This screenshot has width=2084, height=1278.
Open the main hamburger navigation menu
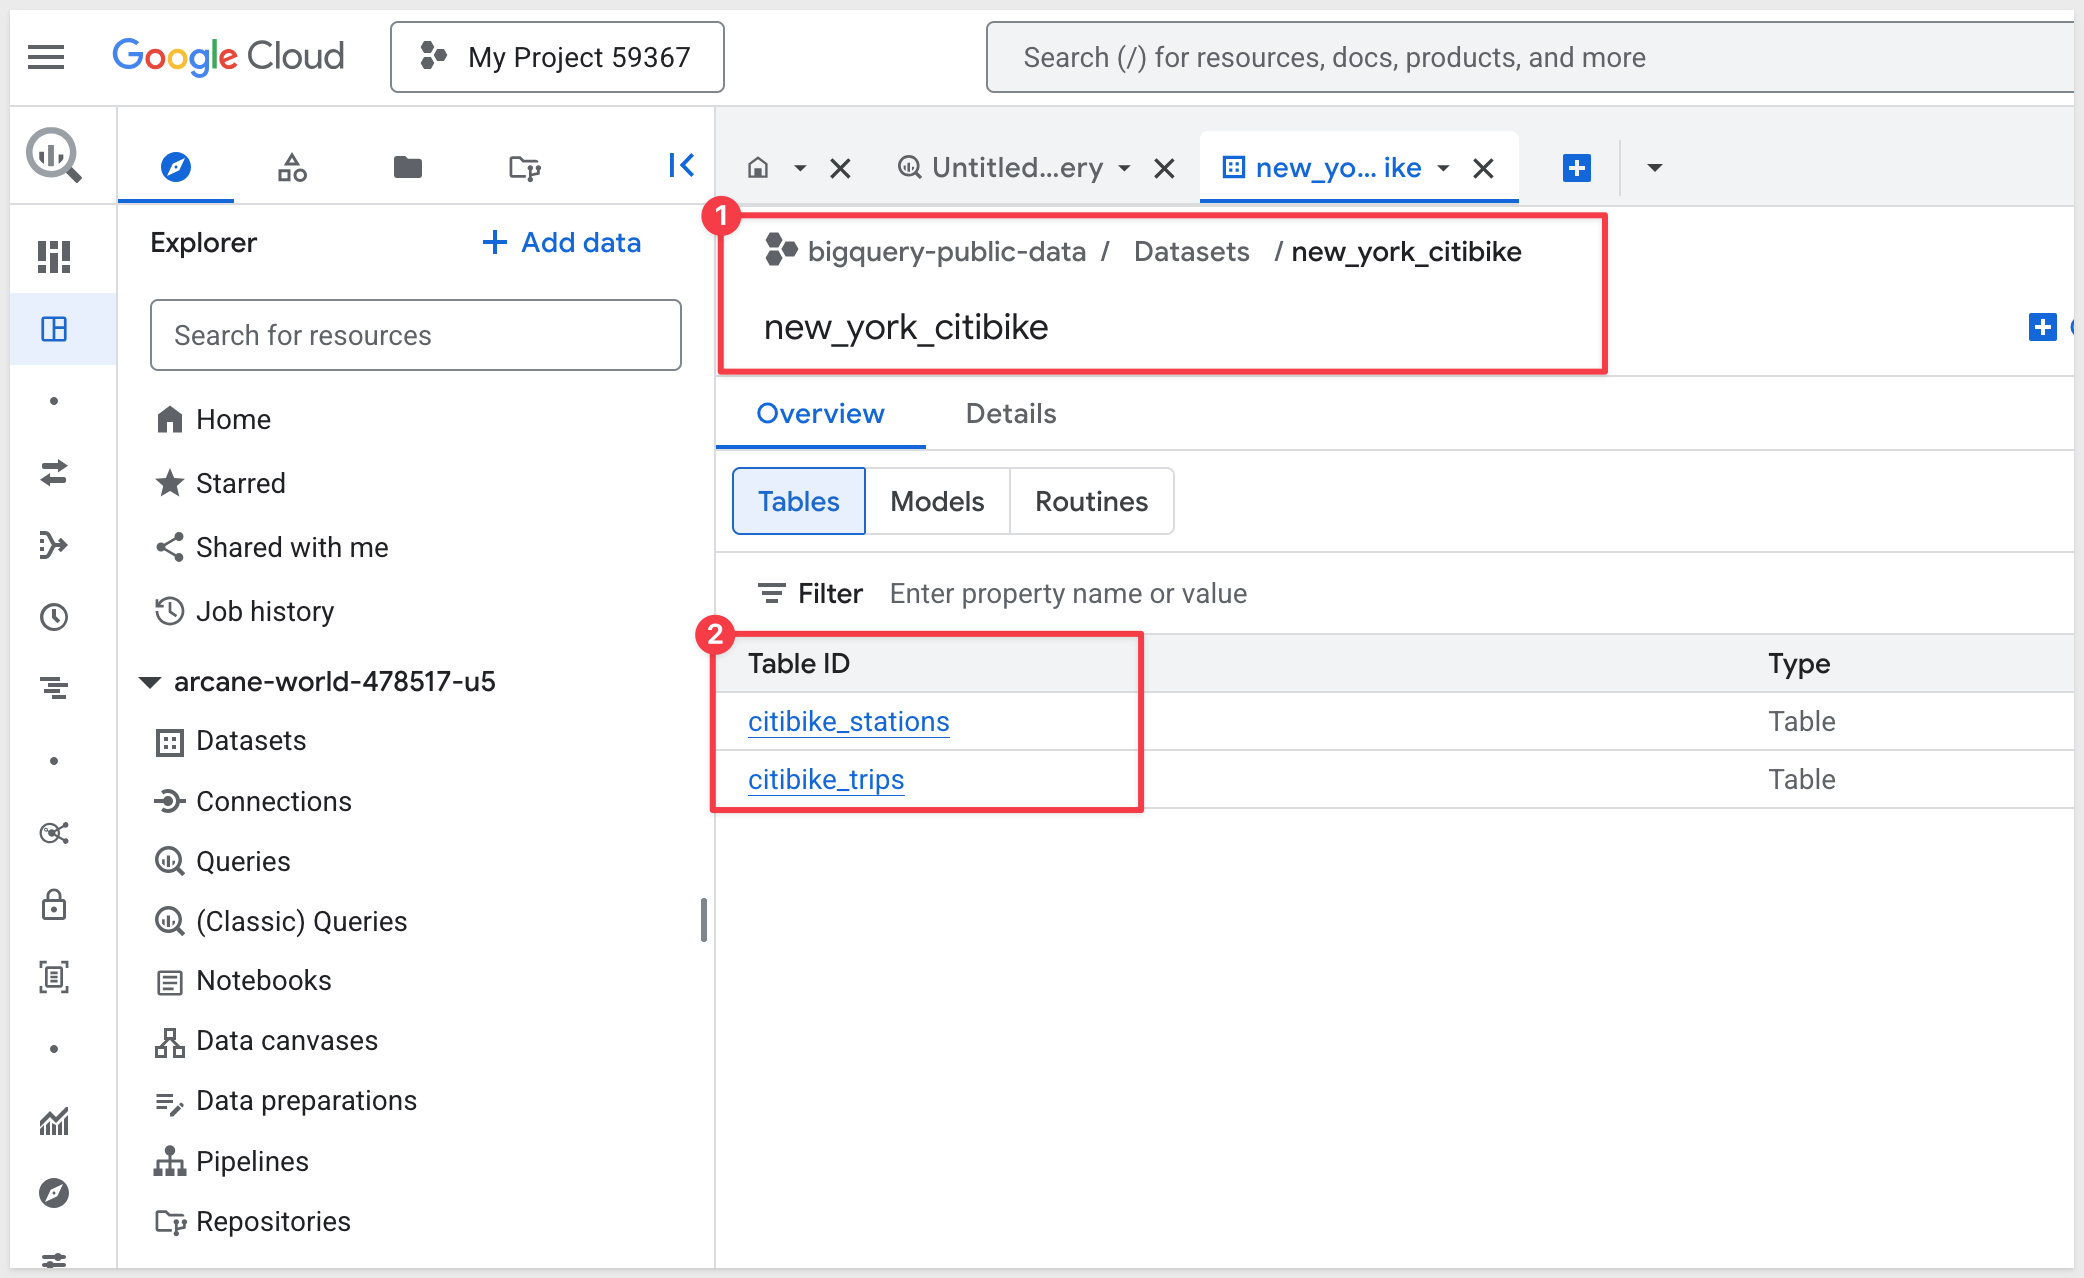click(x=46, y=57)
